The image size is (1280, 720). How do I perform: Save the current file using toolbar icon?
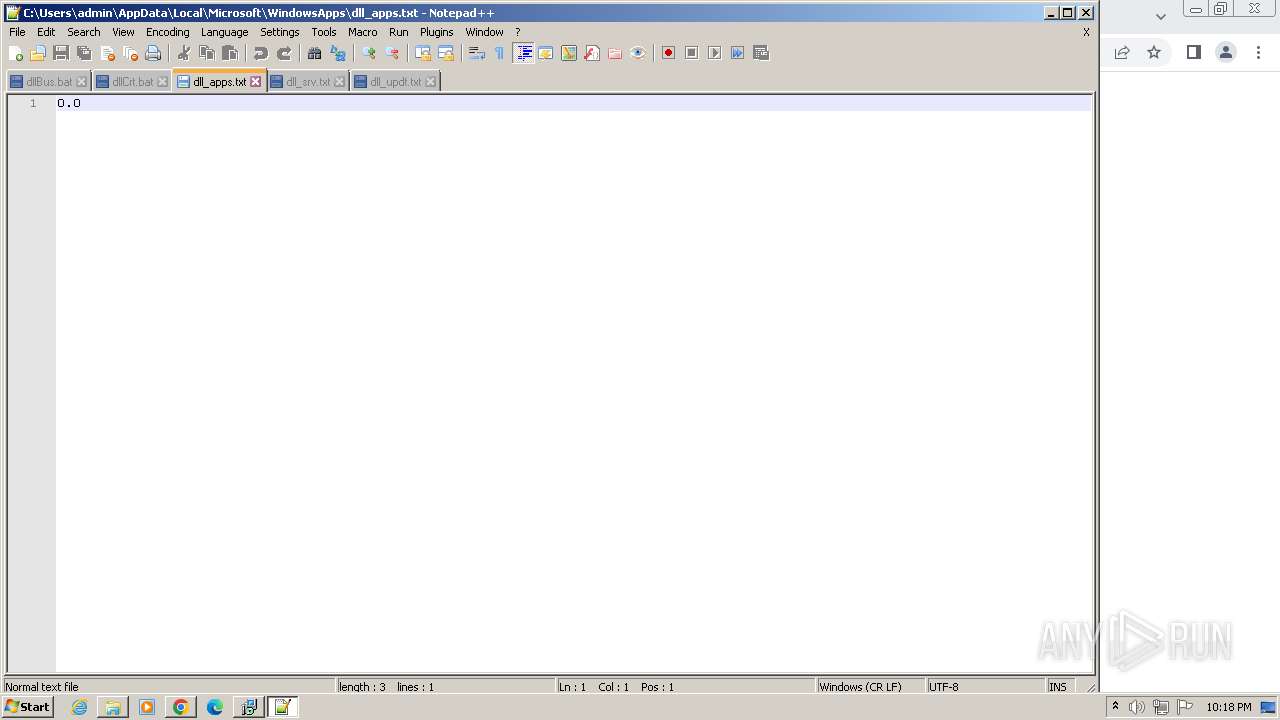61,53
